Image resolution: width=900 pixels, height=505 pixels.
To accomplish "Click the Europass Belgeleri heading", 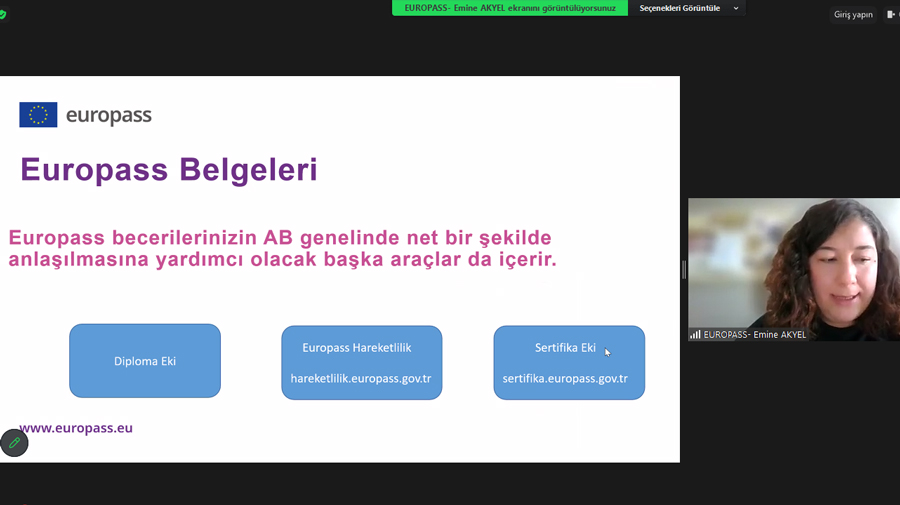I will point(169,170).
